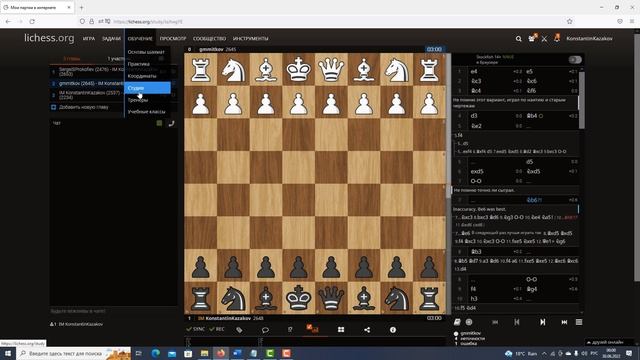Open the chapter tags icon below the board
Image resolution: width=640 pixels, height=360 pixels.
click(240, 330)
